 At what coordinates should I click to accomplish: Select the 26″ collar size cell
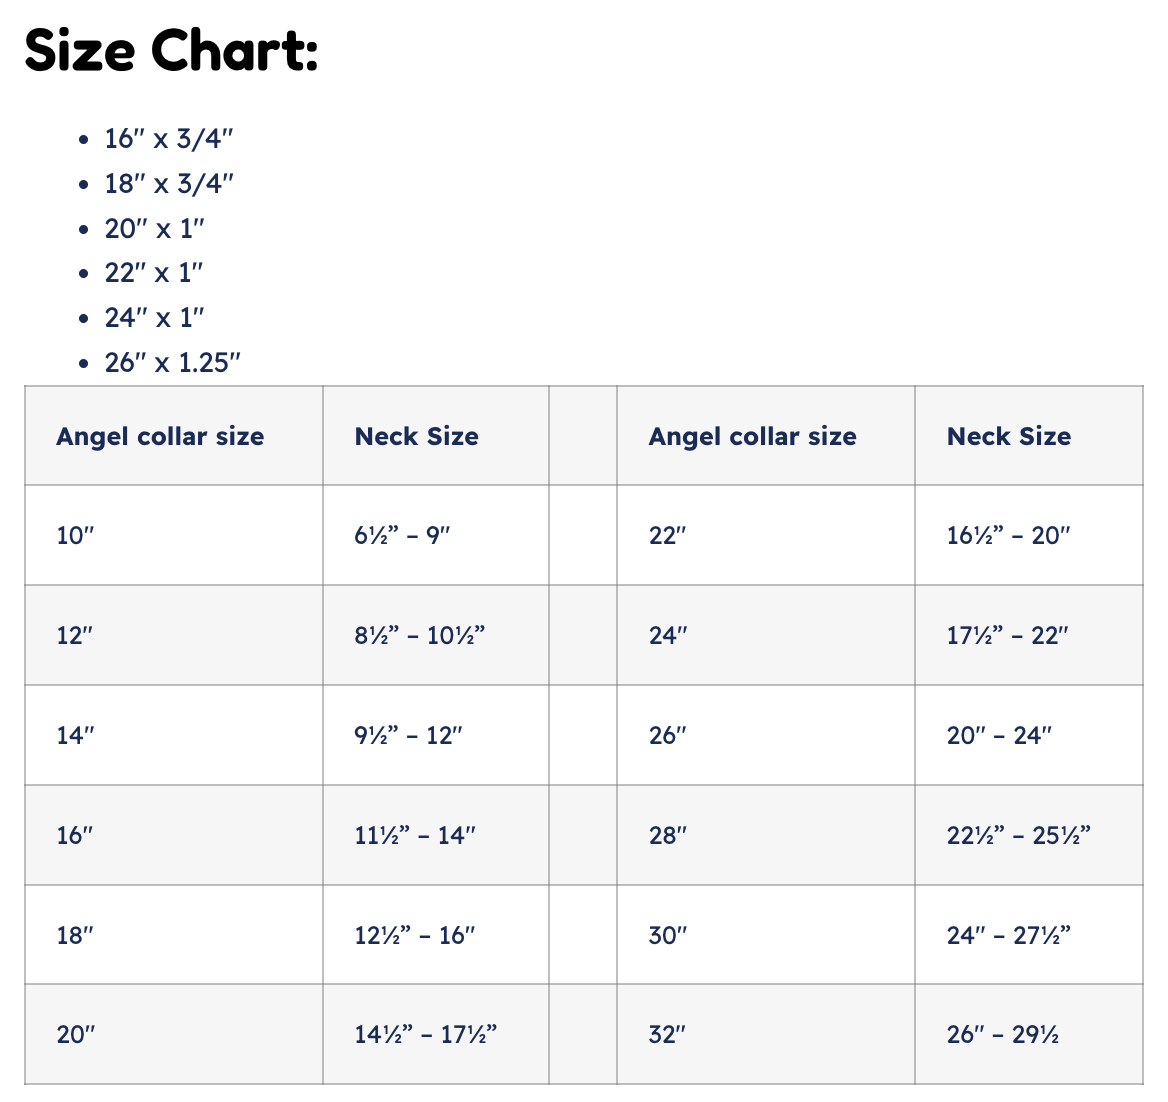coord(766,735)
